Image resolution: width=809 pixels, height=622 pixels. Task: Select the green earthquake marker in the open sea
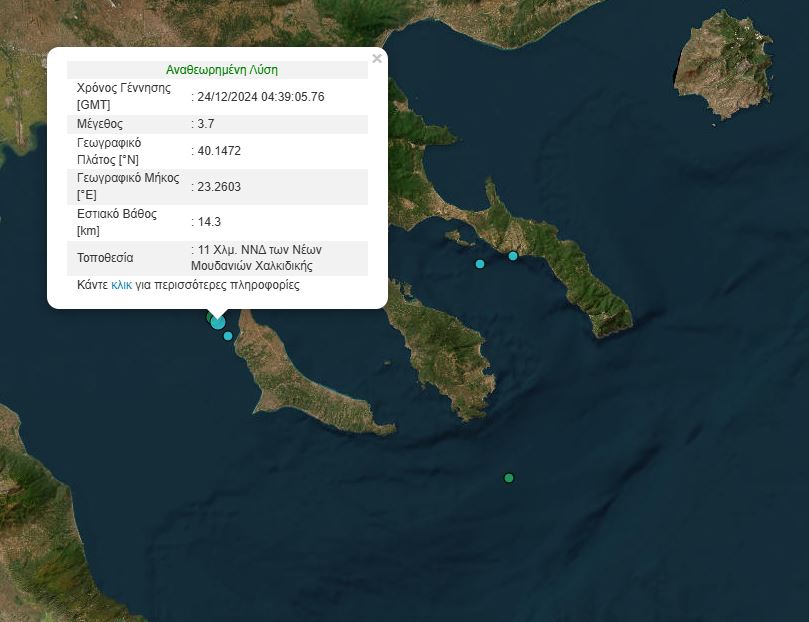[509, 478]
